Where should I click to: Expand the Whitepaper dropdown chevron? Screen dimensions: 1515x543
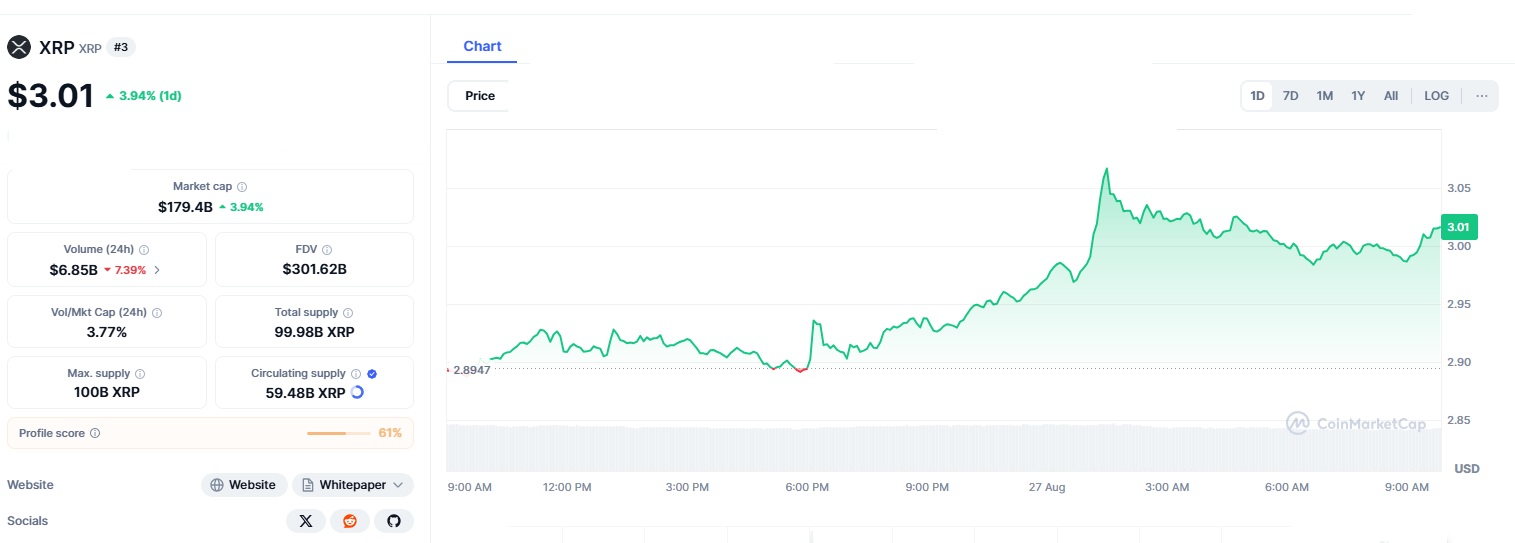[x=398, y=485]
